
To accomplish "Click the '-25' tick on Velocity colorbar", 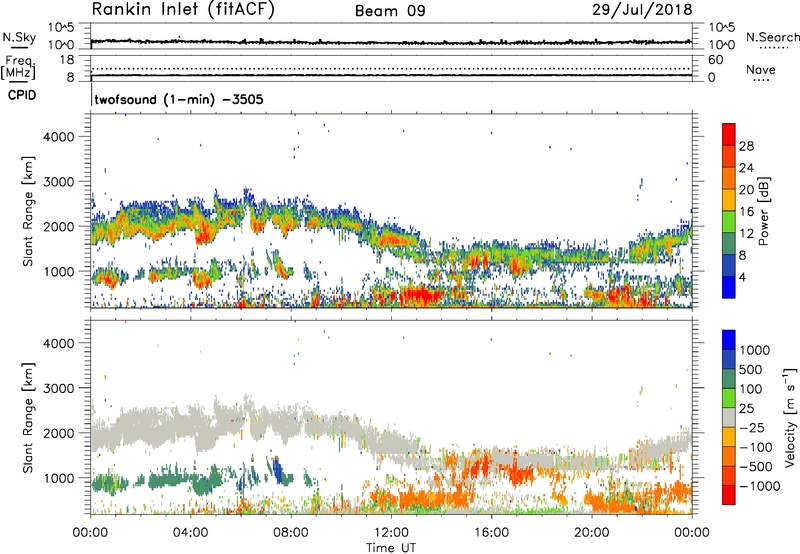I will click(752, 427).
